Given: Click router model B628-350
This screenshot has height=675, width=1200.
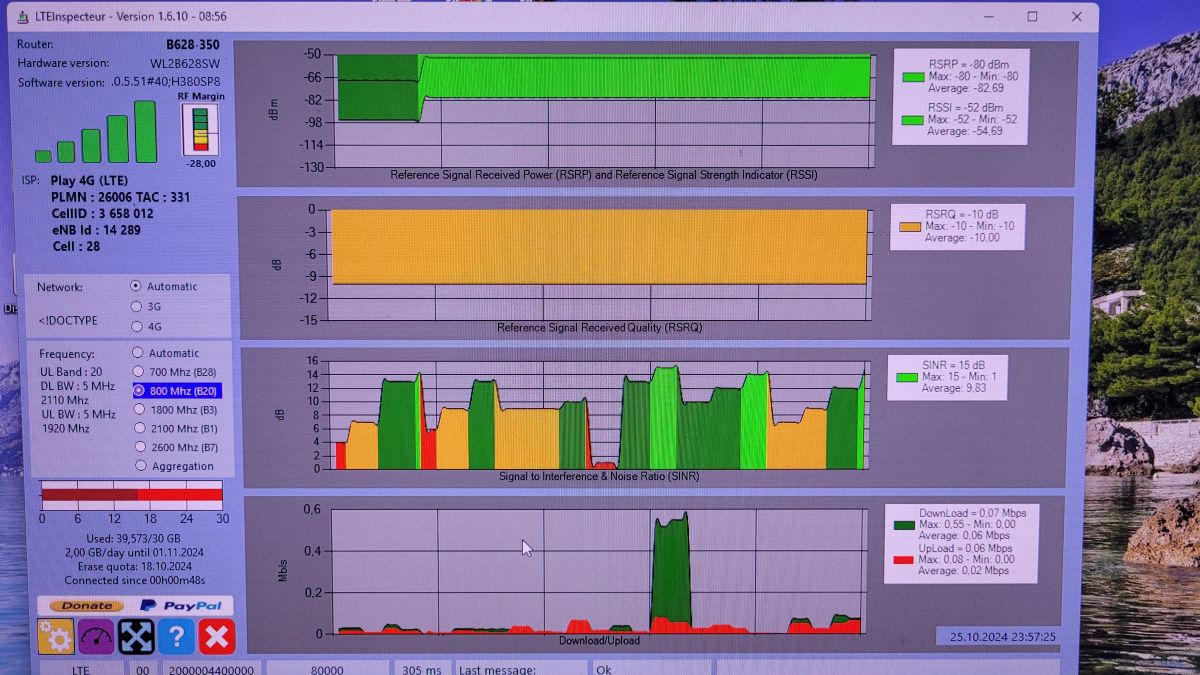Looking at the screenshot, I should point(193,44).
